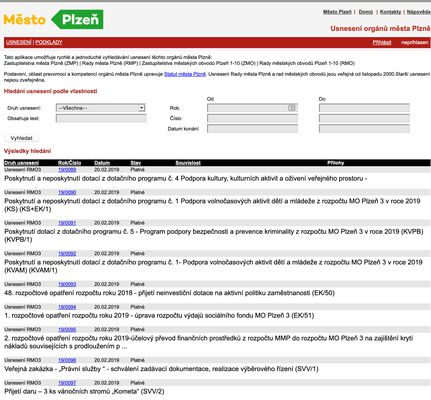Screen dimensions: 431x400
Task: Open the USNESENÍ menu item
Action: [x=19, y=42]
